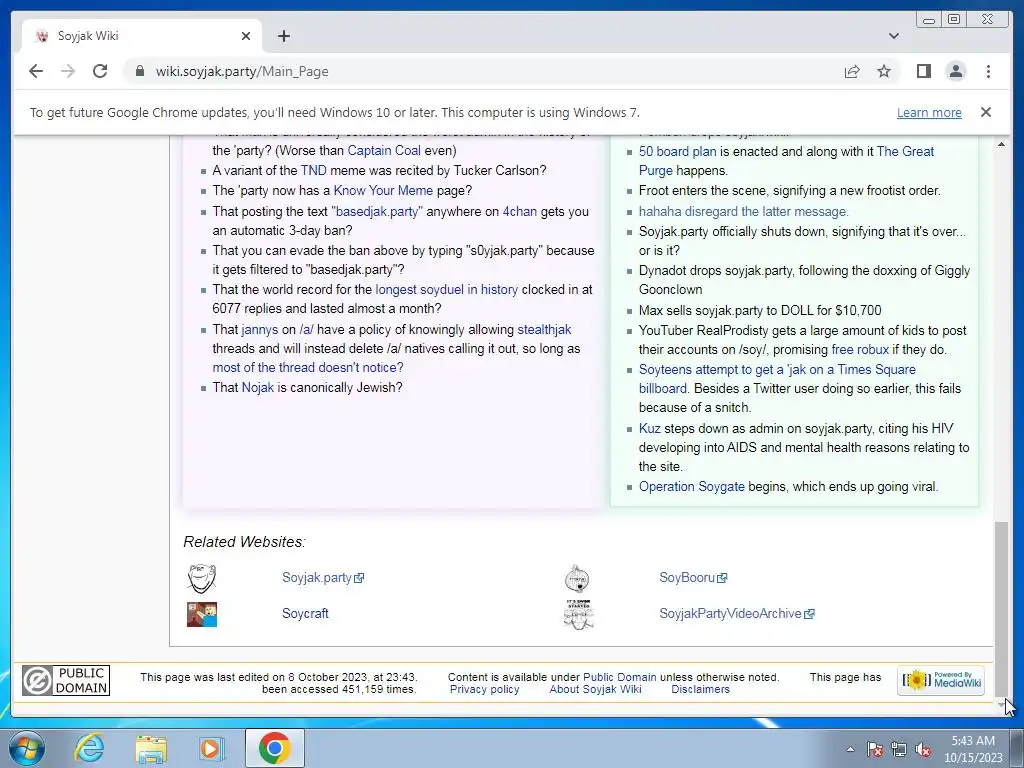Screen dimensions: 1024x768
Task: Click the Powered by MediaWiki badge
Action: [x=940, y=680]
